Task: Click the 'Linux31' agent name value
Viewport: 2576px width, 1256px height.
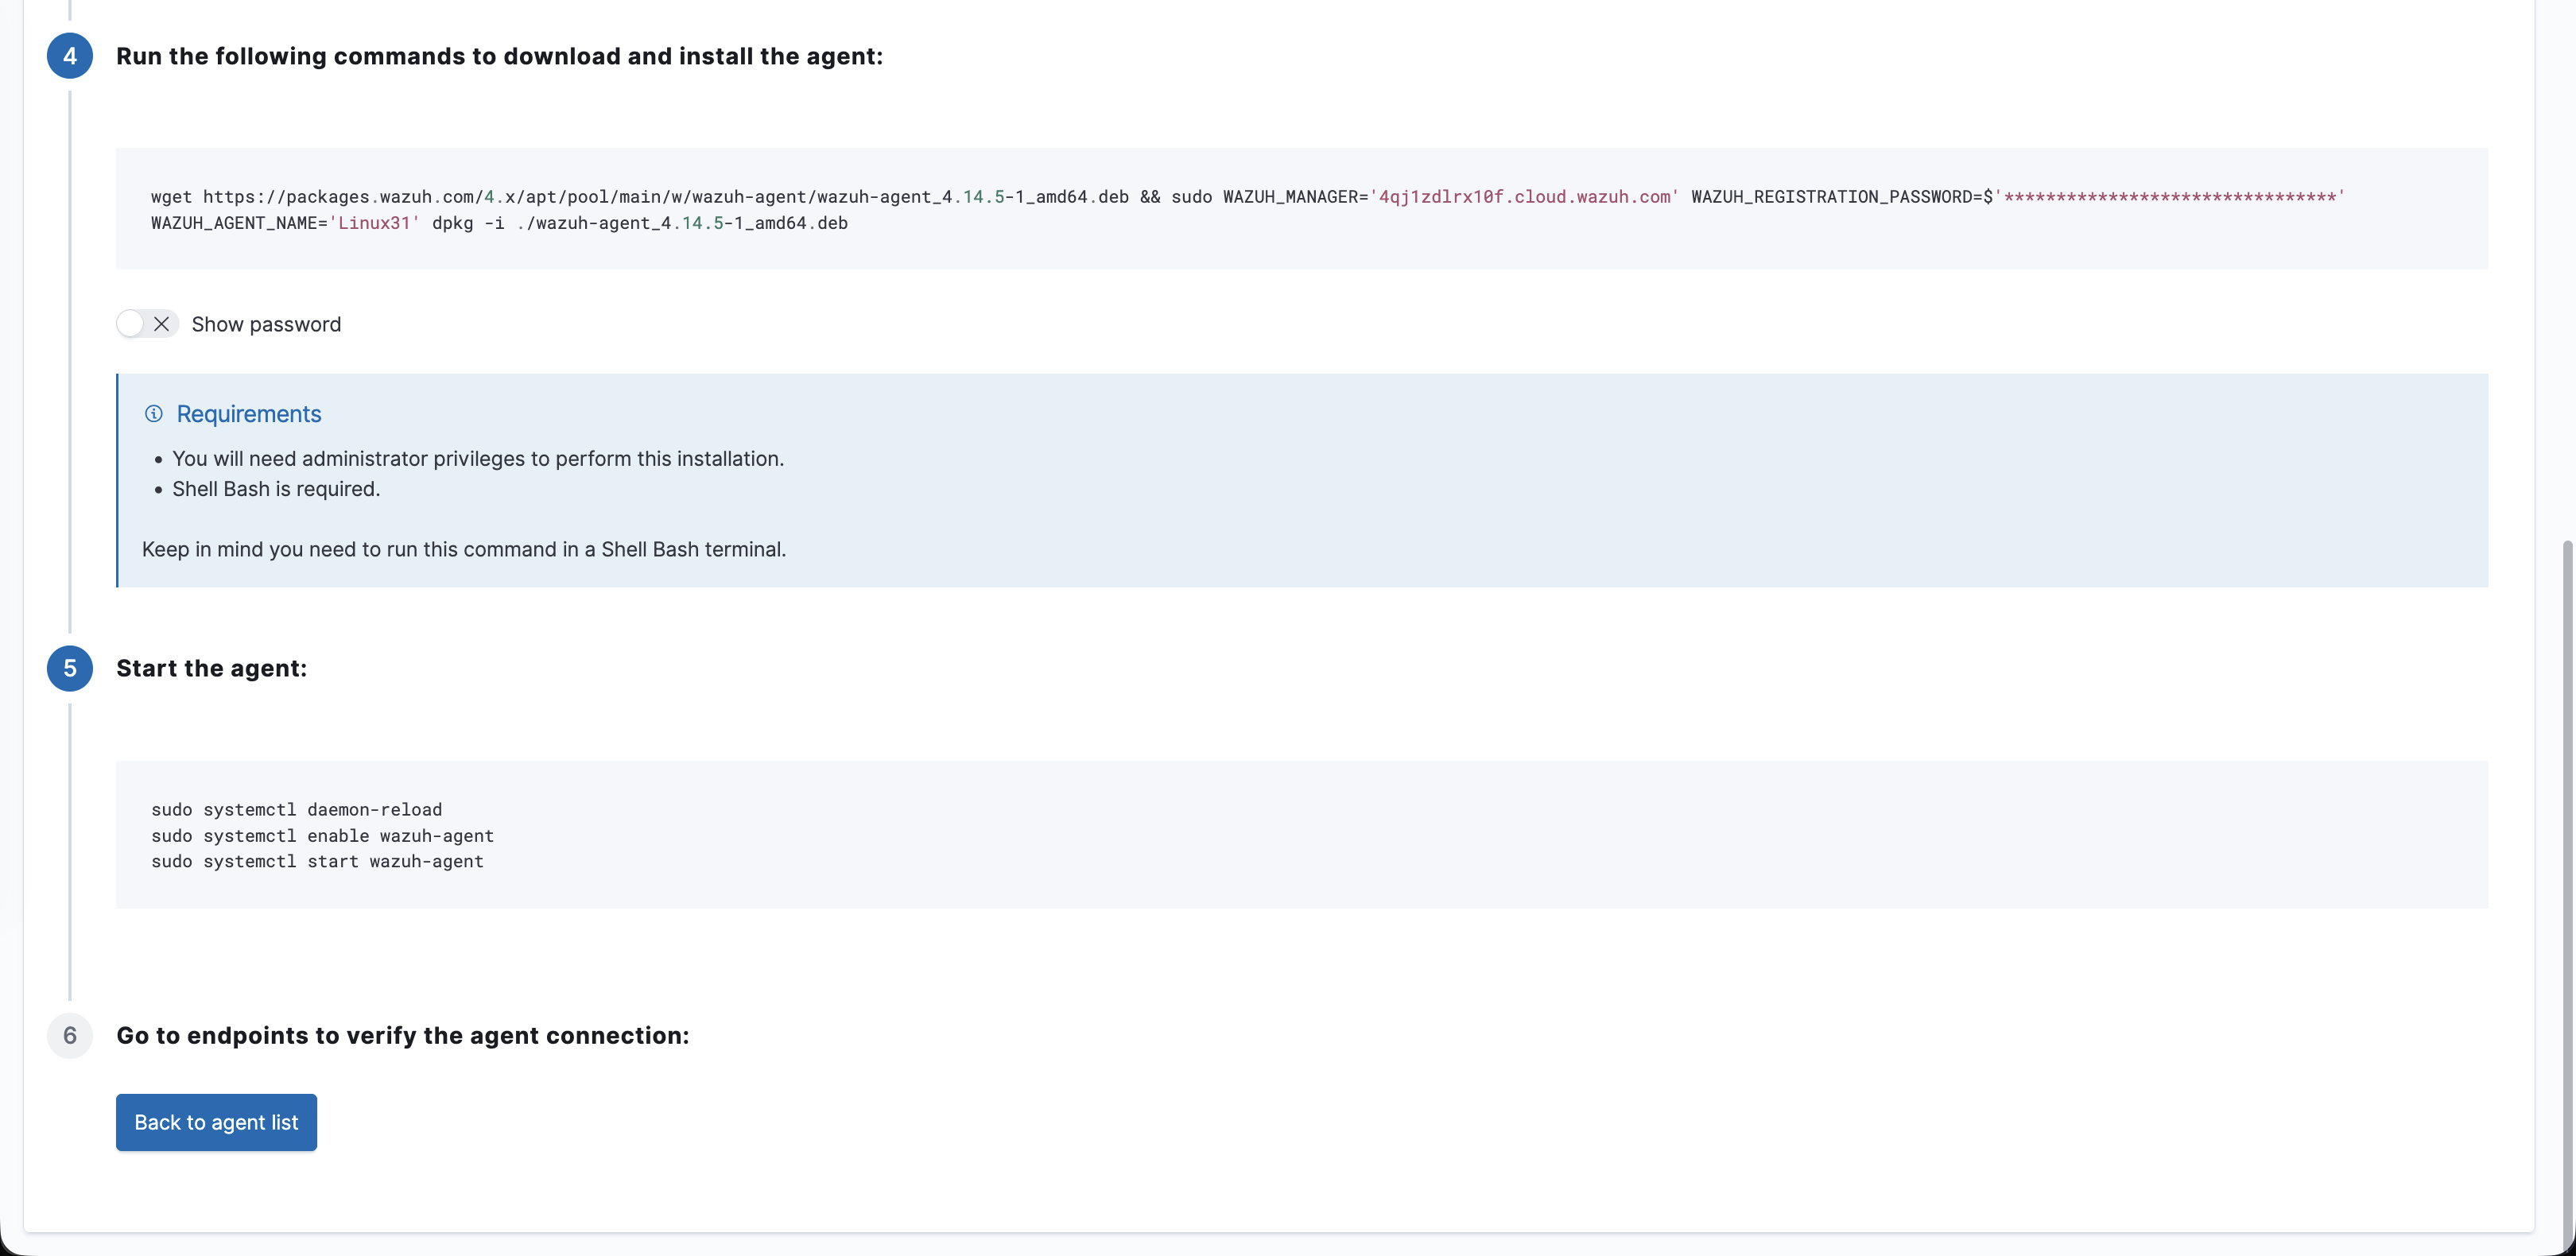Action: click(x=374, y=223)
